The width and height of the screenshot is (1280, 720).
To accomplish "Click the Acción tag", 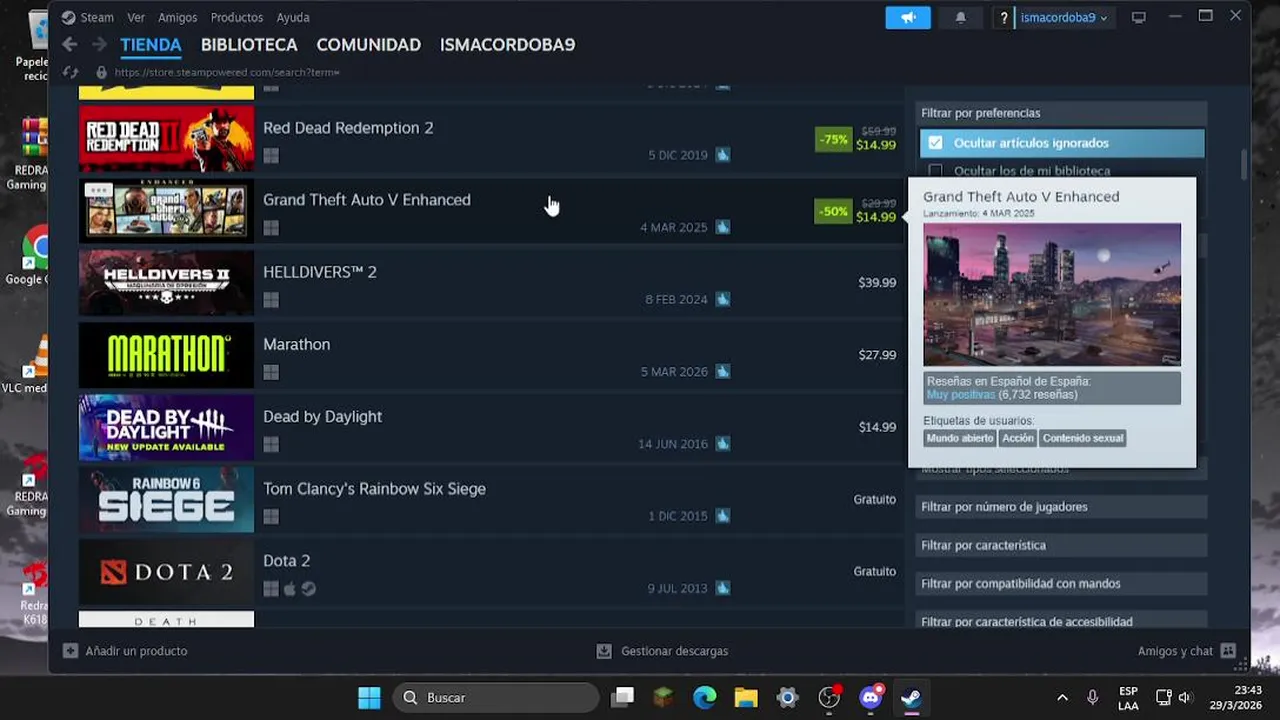I will coord(1018,438).
